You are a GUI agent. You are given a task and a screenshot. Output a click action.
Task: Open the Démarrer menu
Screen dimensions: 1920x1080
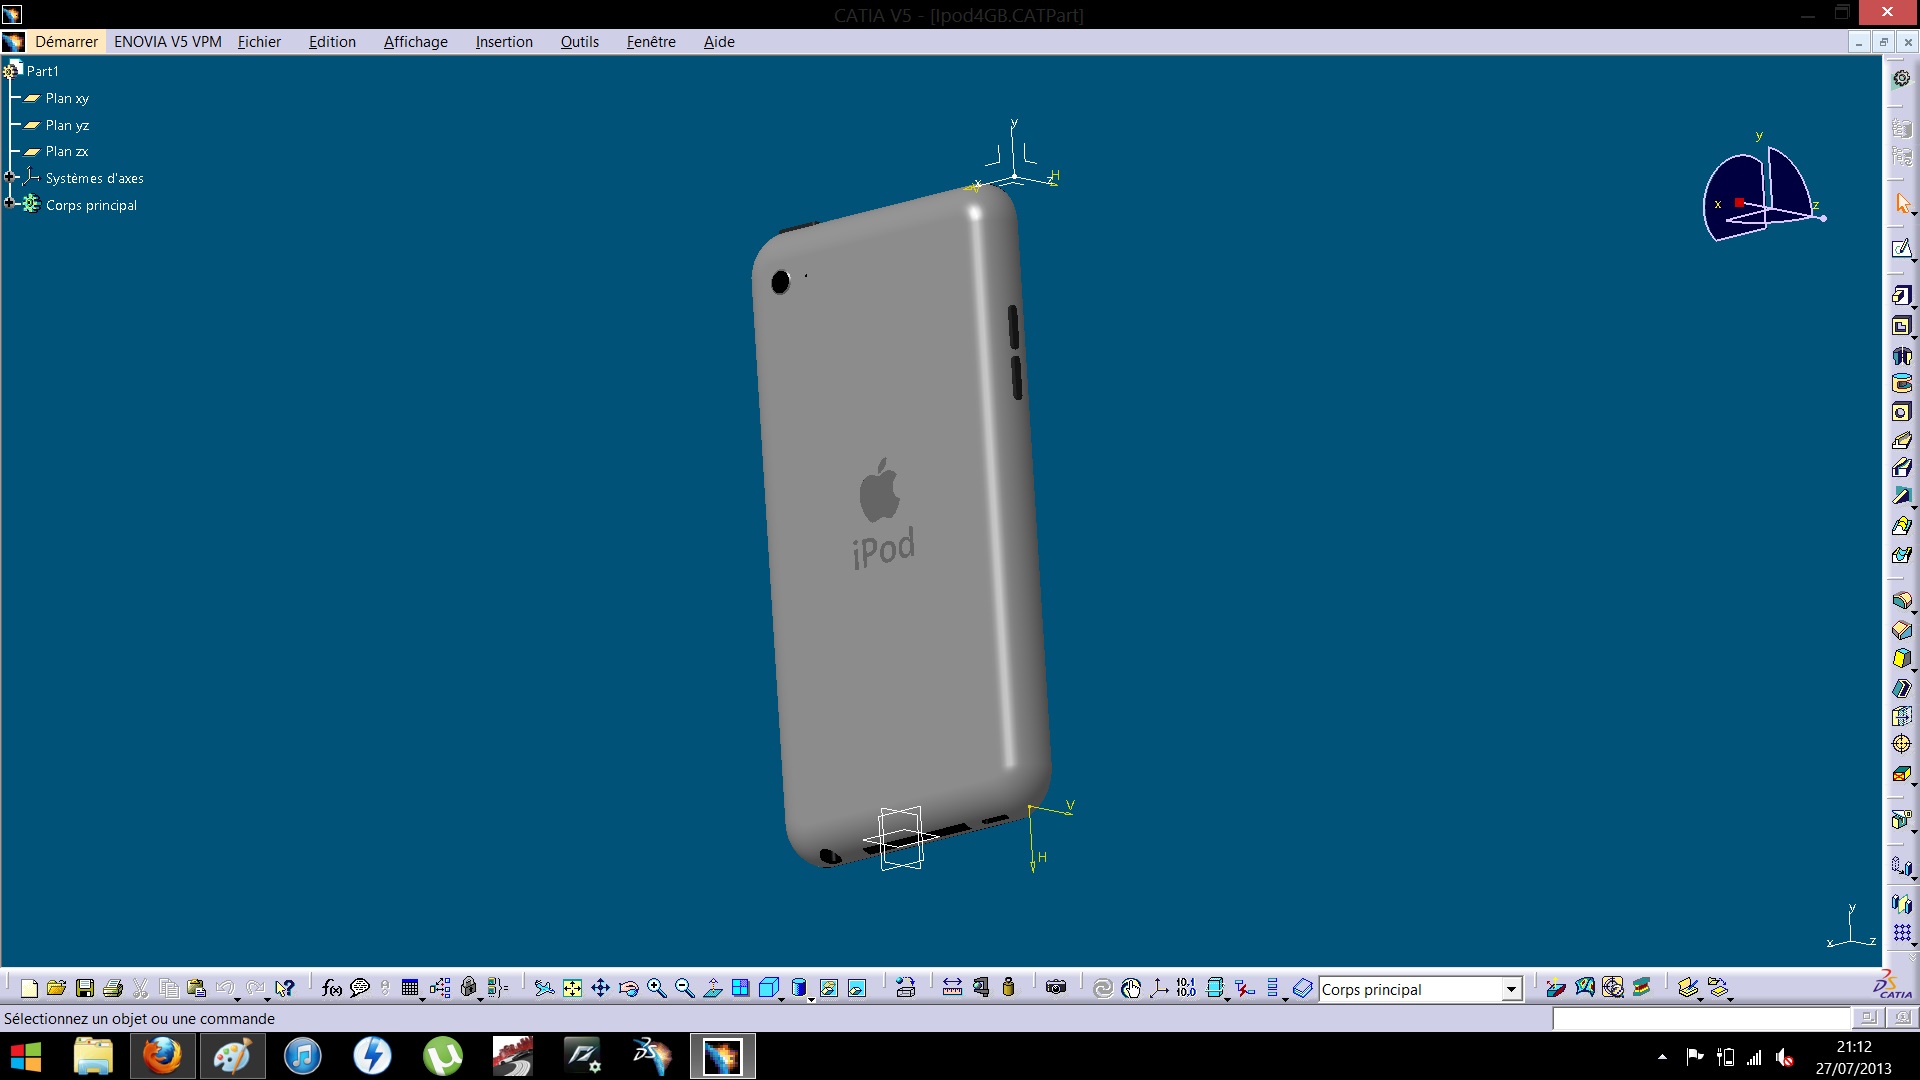tap(66, 42)
